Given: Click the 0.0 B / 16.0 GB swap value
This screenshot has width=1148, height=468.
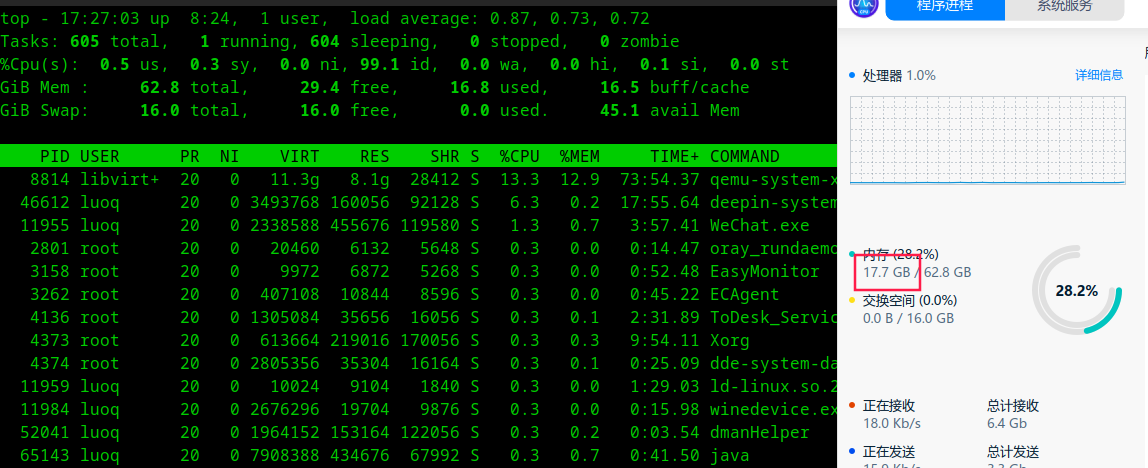Looking at the screenshot, I should 909,319.
